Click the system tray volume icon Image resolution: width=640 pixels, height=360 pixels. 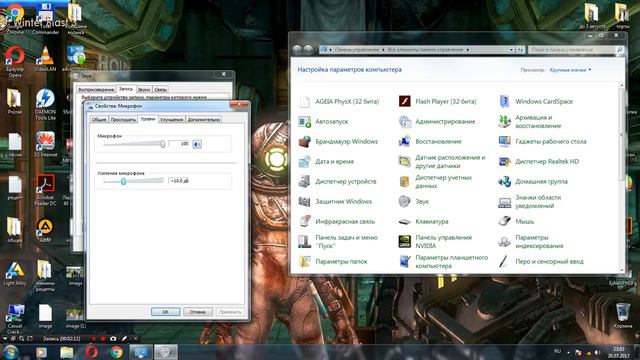597,352
